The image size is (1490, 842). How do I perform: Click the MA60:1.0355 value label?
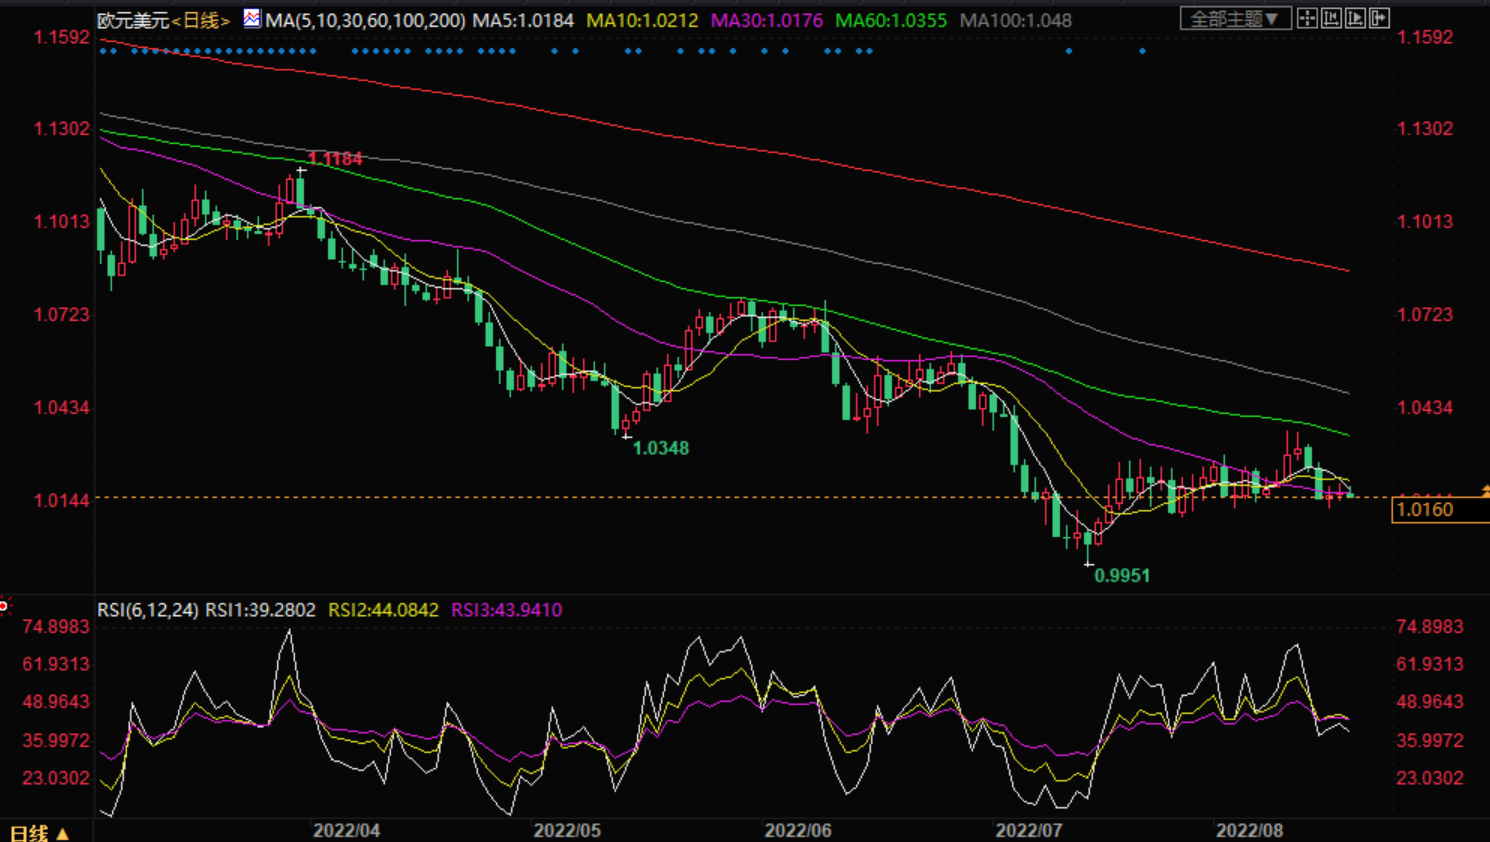coord(891,20)
